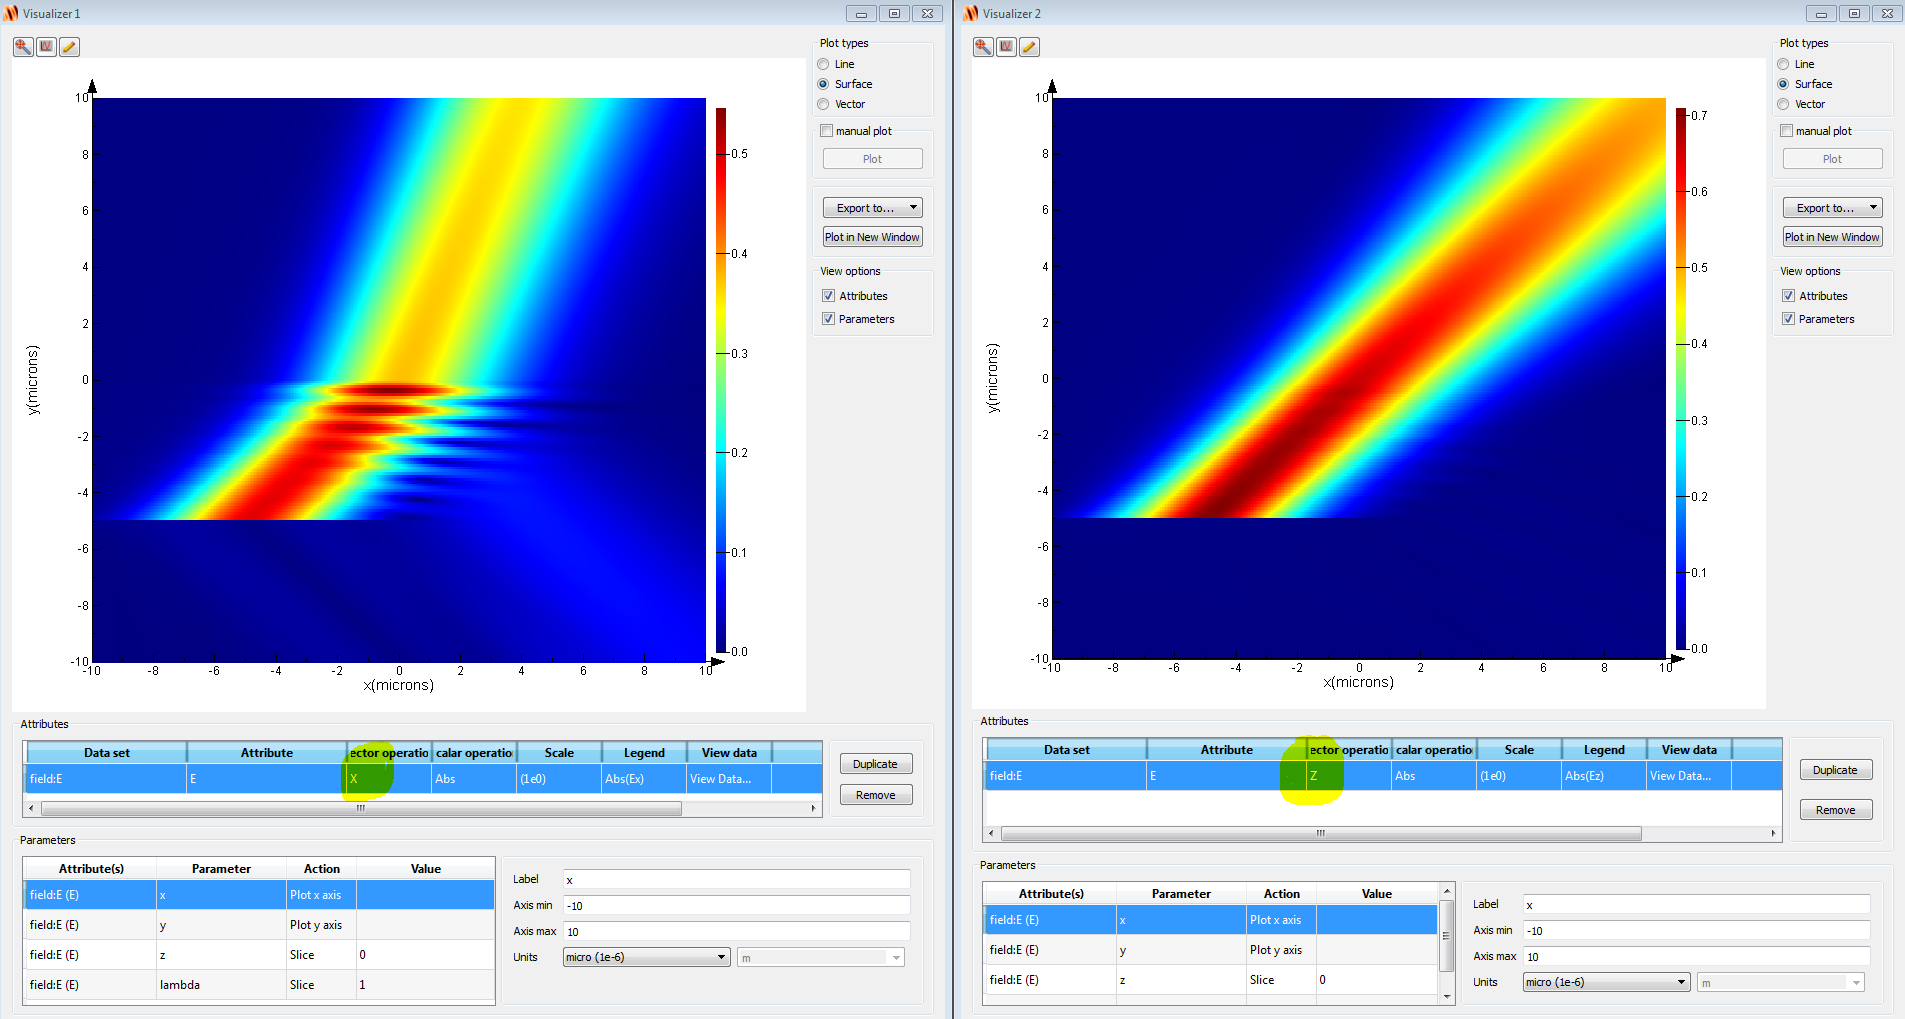Click Abs(Ez) legend cell in Visualizer 2
Image resolution: width=1905 pixels, height=1019 pixels.
point(1604,776)
